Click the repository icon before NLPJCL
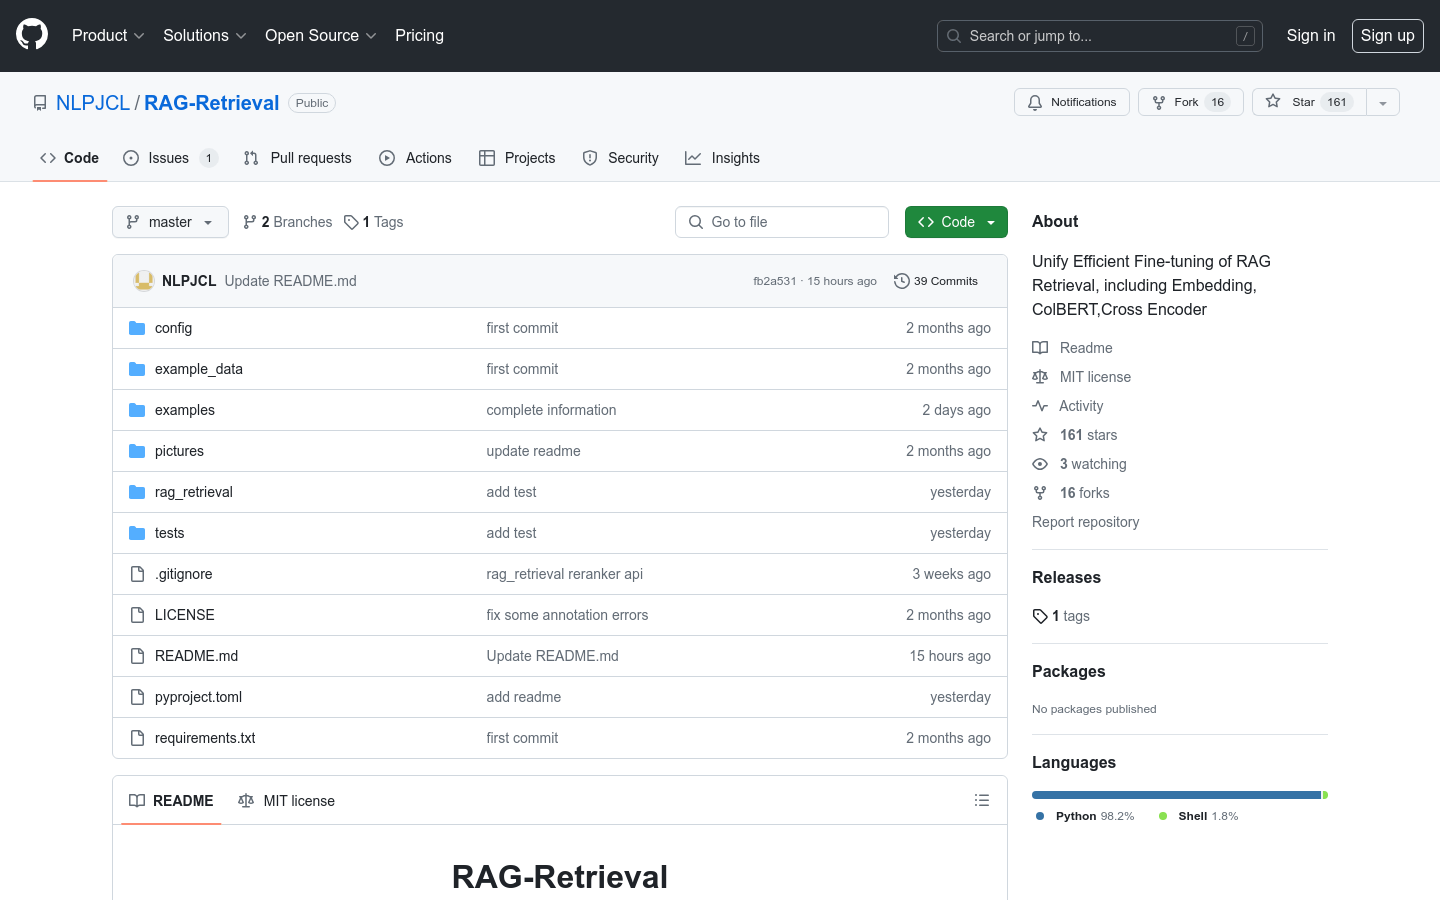This screenshot has width=1440, height=900. (x=40, y=103)
